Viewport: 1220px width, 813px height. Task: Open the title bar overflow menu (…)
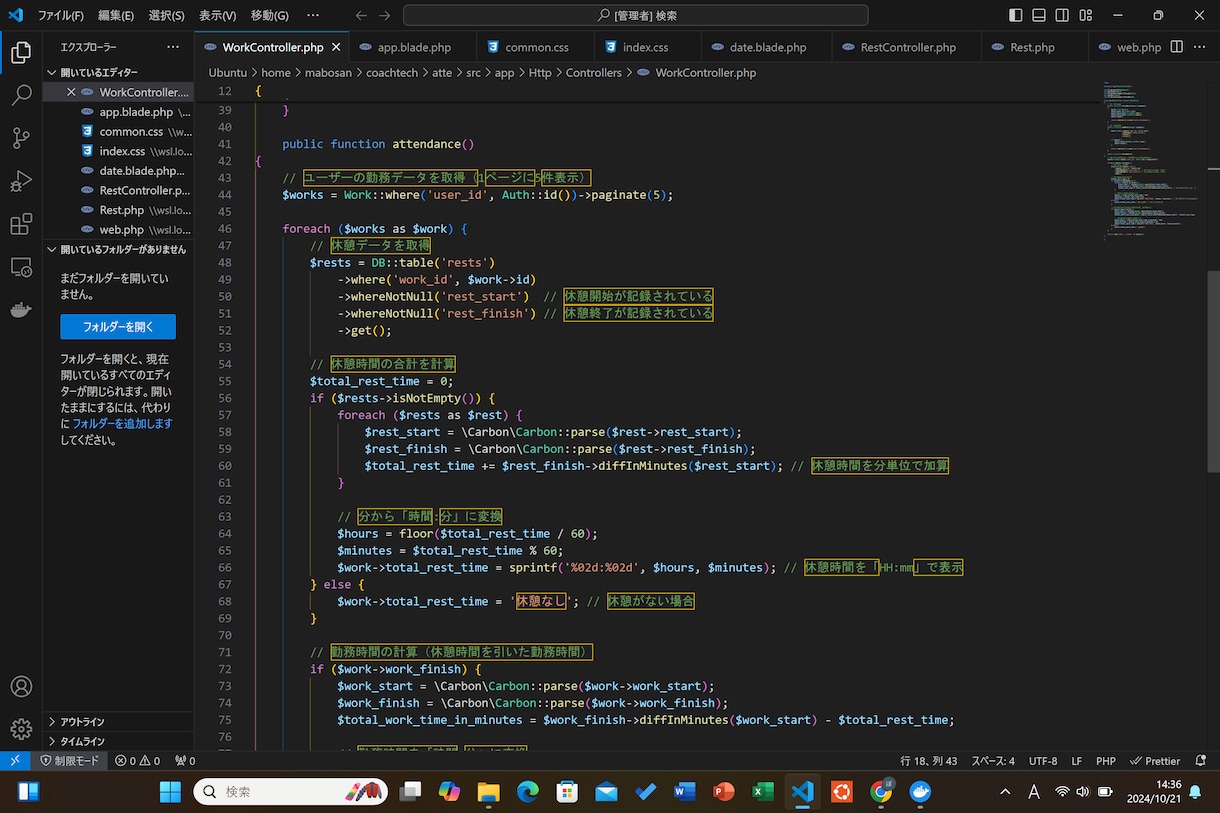click(313, 15)
